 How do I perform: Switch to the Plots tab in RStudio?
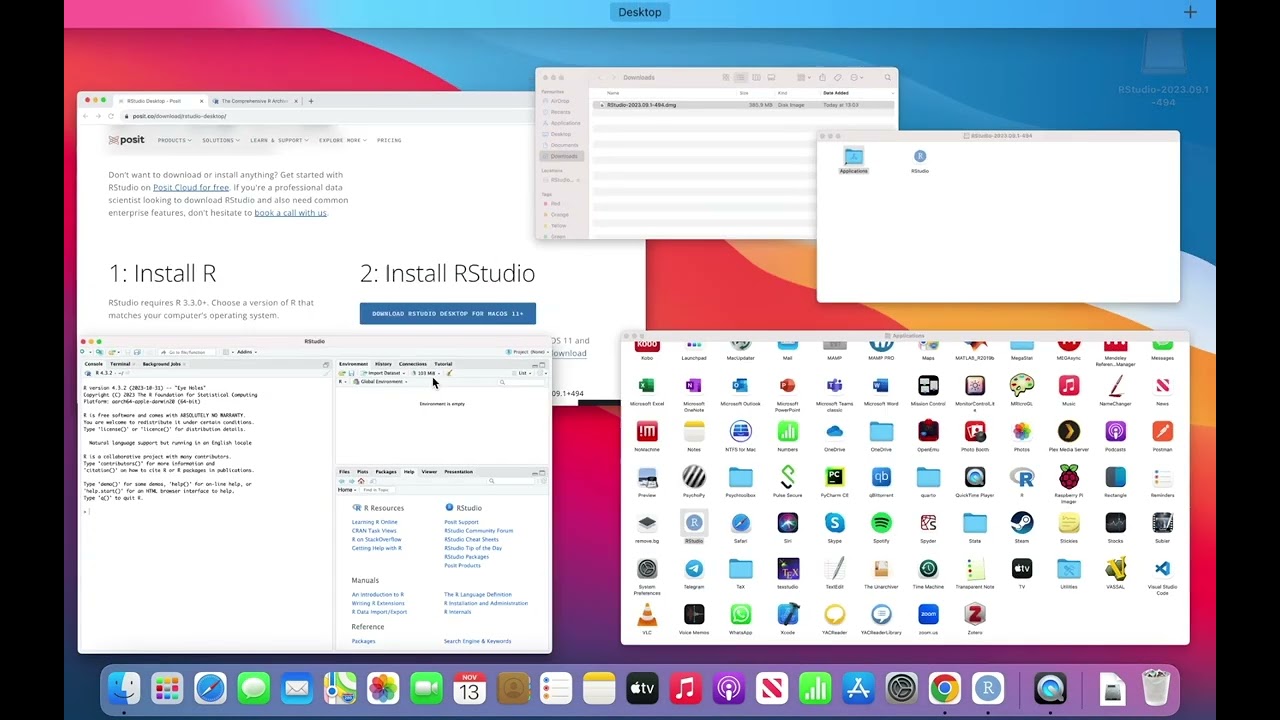coord(363,471)
